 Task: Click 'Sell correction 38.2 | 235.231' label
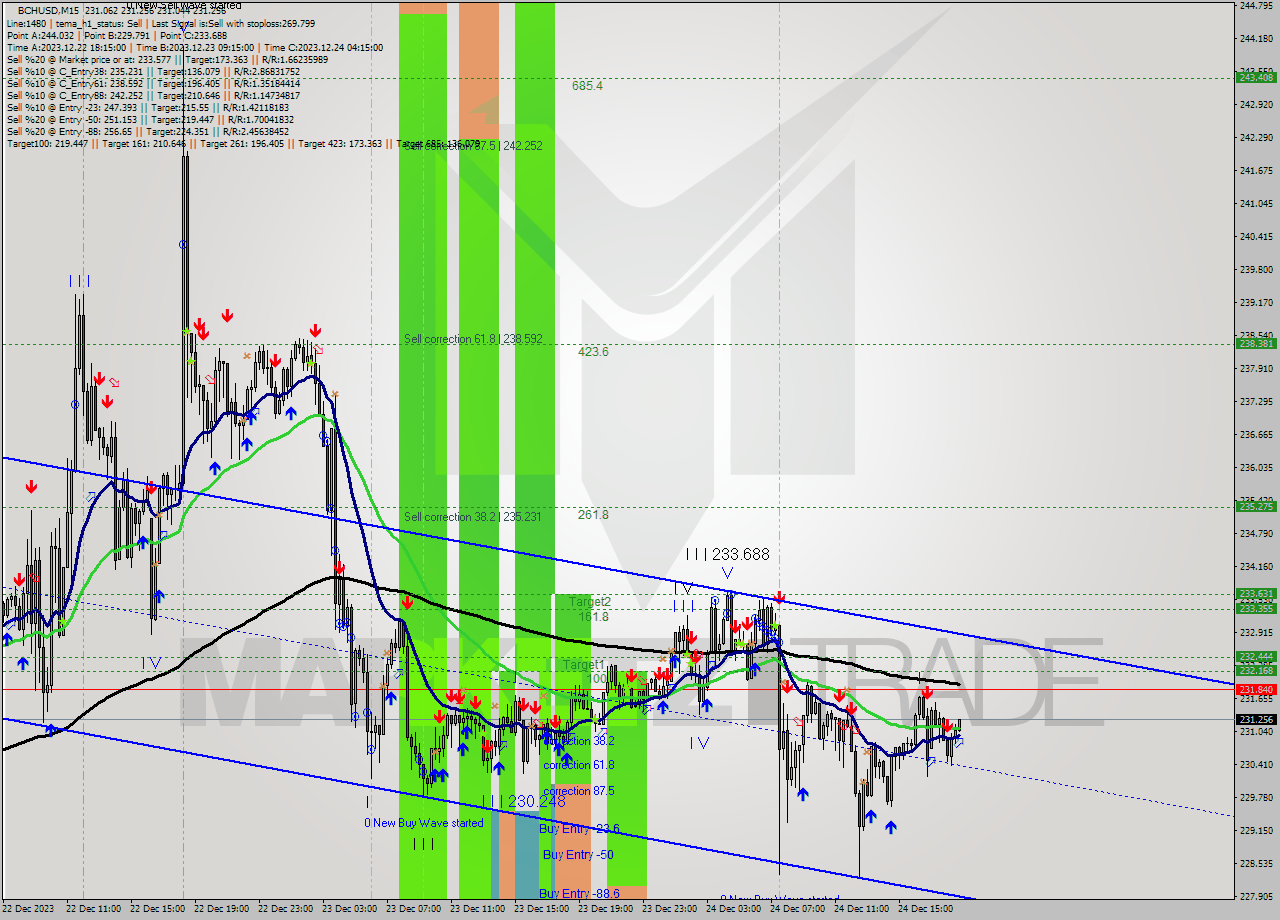coord(473,517)
